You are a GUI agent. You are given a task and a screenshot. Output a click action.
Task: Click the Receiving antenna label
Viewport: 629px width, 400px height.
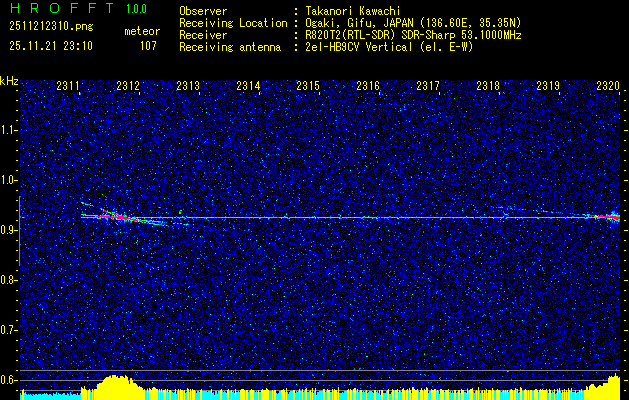[230, 47]
